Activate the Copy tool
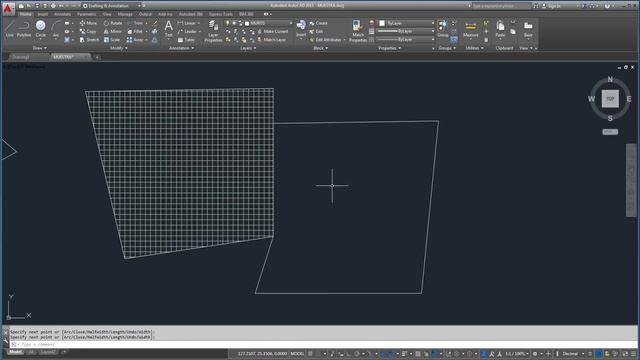 click(x=88, y=31)
